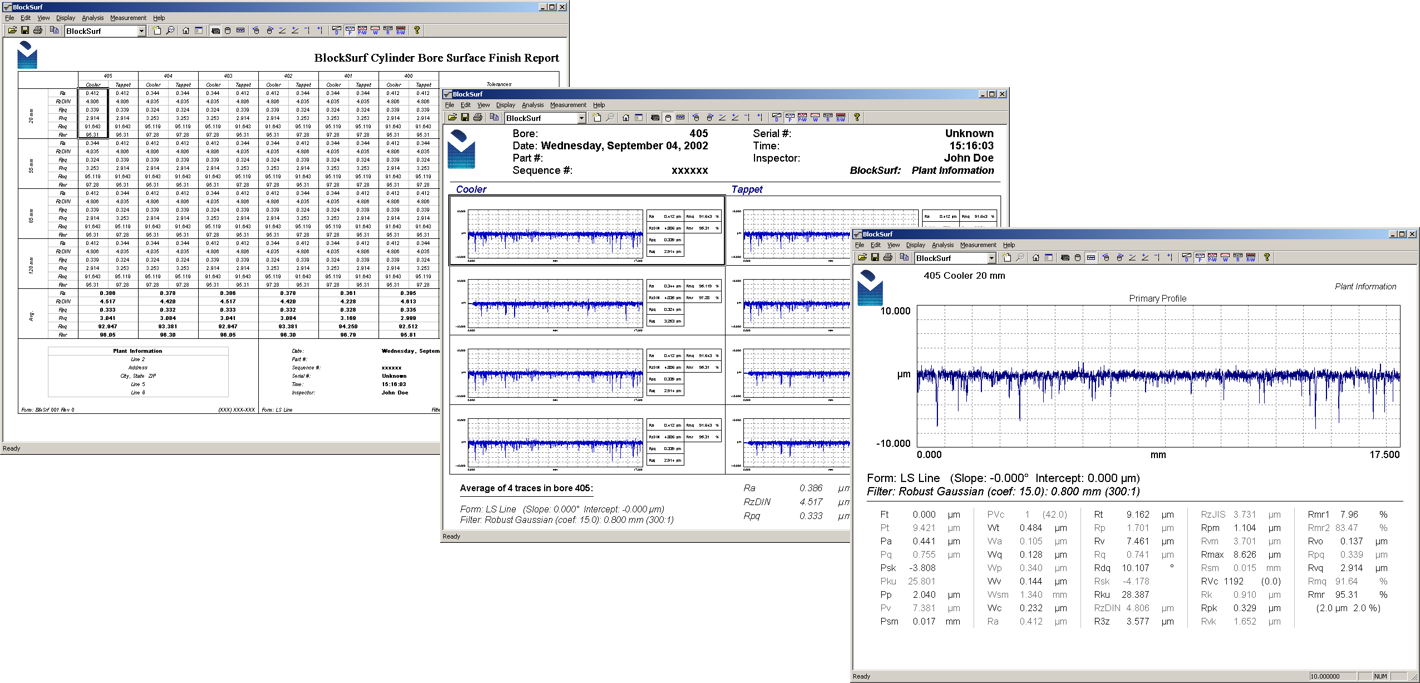Screen dimensions: 1420x683
Task: Click the Wt 0.484 parameter value
Action: pyautogui.click(x=1031, y=527)
